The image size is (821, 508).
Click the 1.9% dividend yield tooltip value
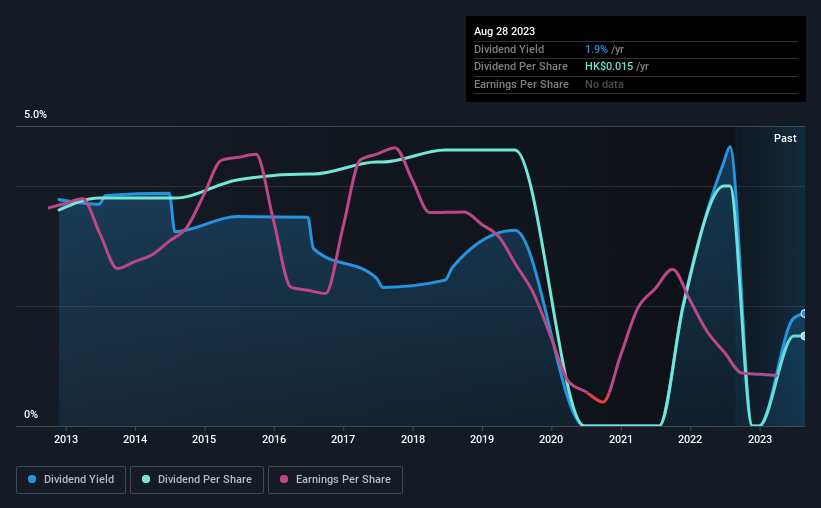point(597,49)
